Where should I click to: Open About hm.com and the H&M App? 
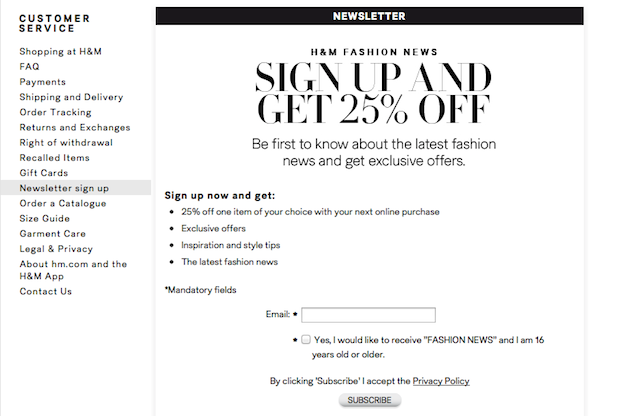tap(73, 270)
